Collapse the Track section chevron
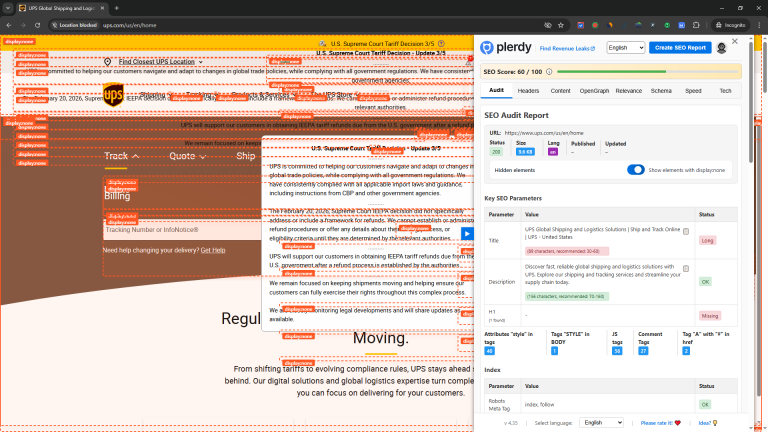This screenshot has width=768, height=432. tap(136, 156)
